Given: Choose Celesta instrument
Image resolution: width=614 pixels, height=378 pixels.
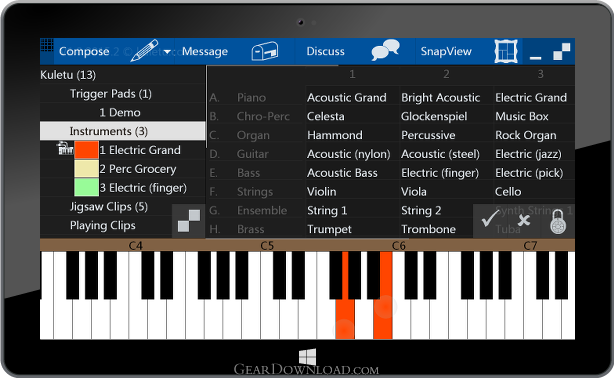Looking at the screenshot, I should (326, 116).
